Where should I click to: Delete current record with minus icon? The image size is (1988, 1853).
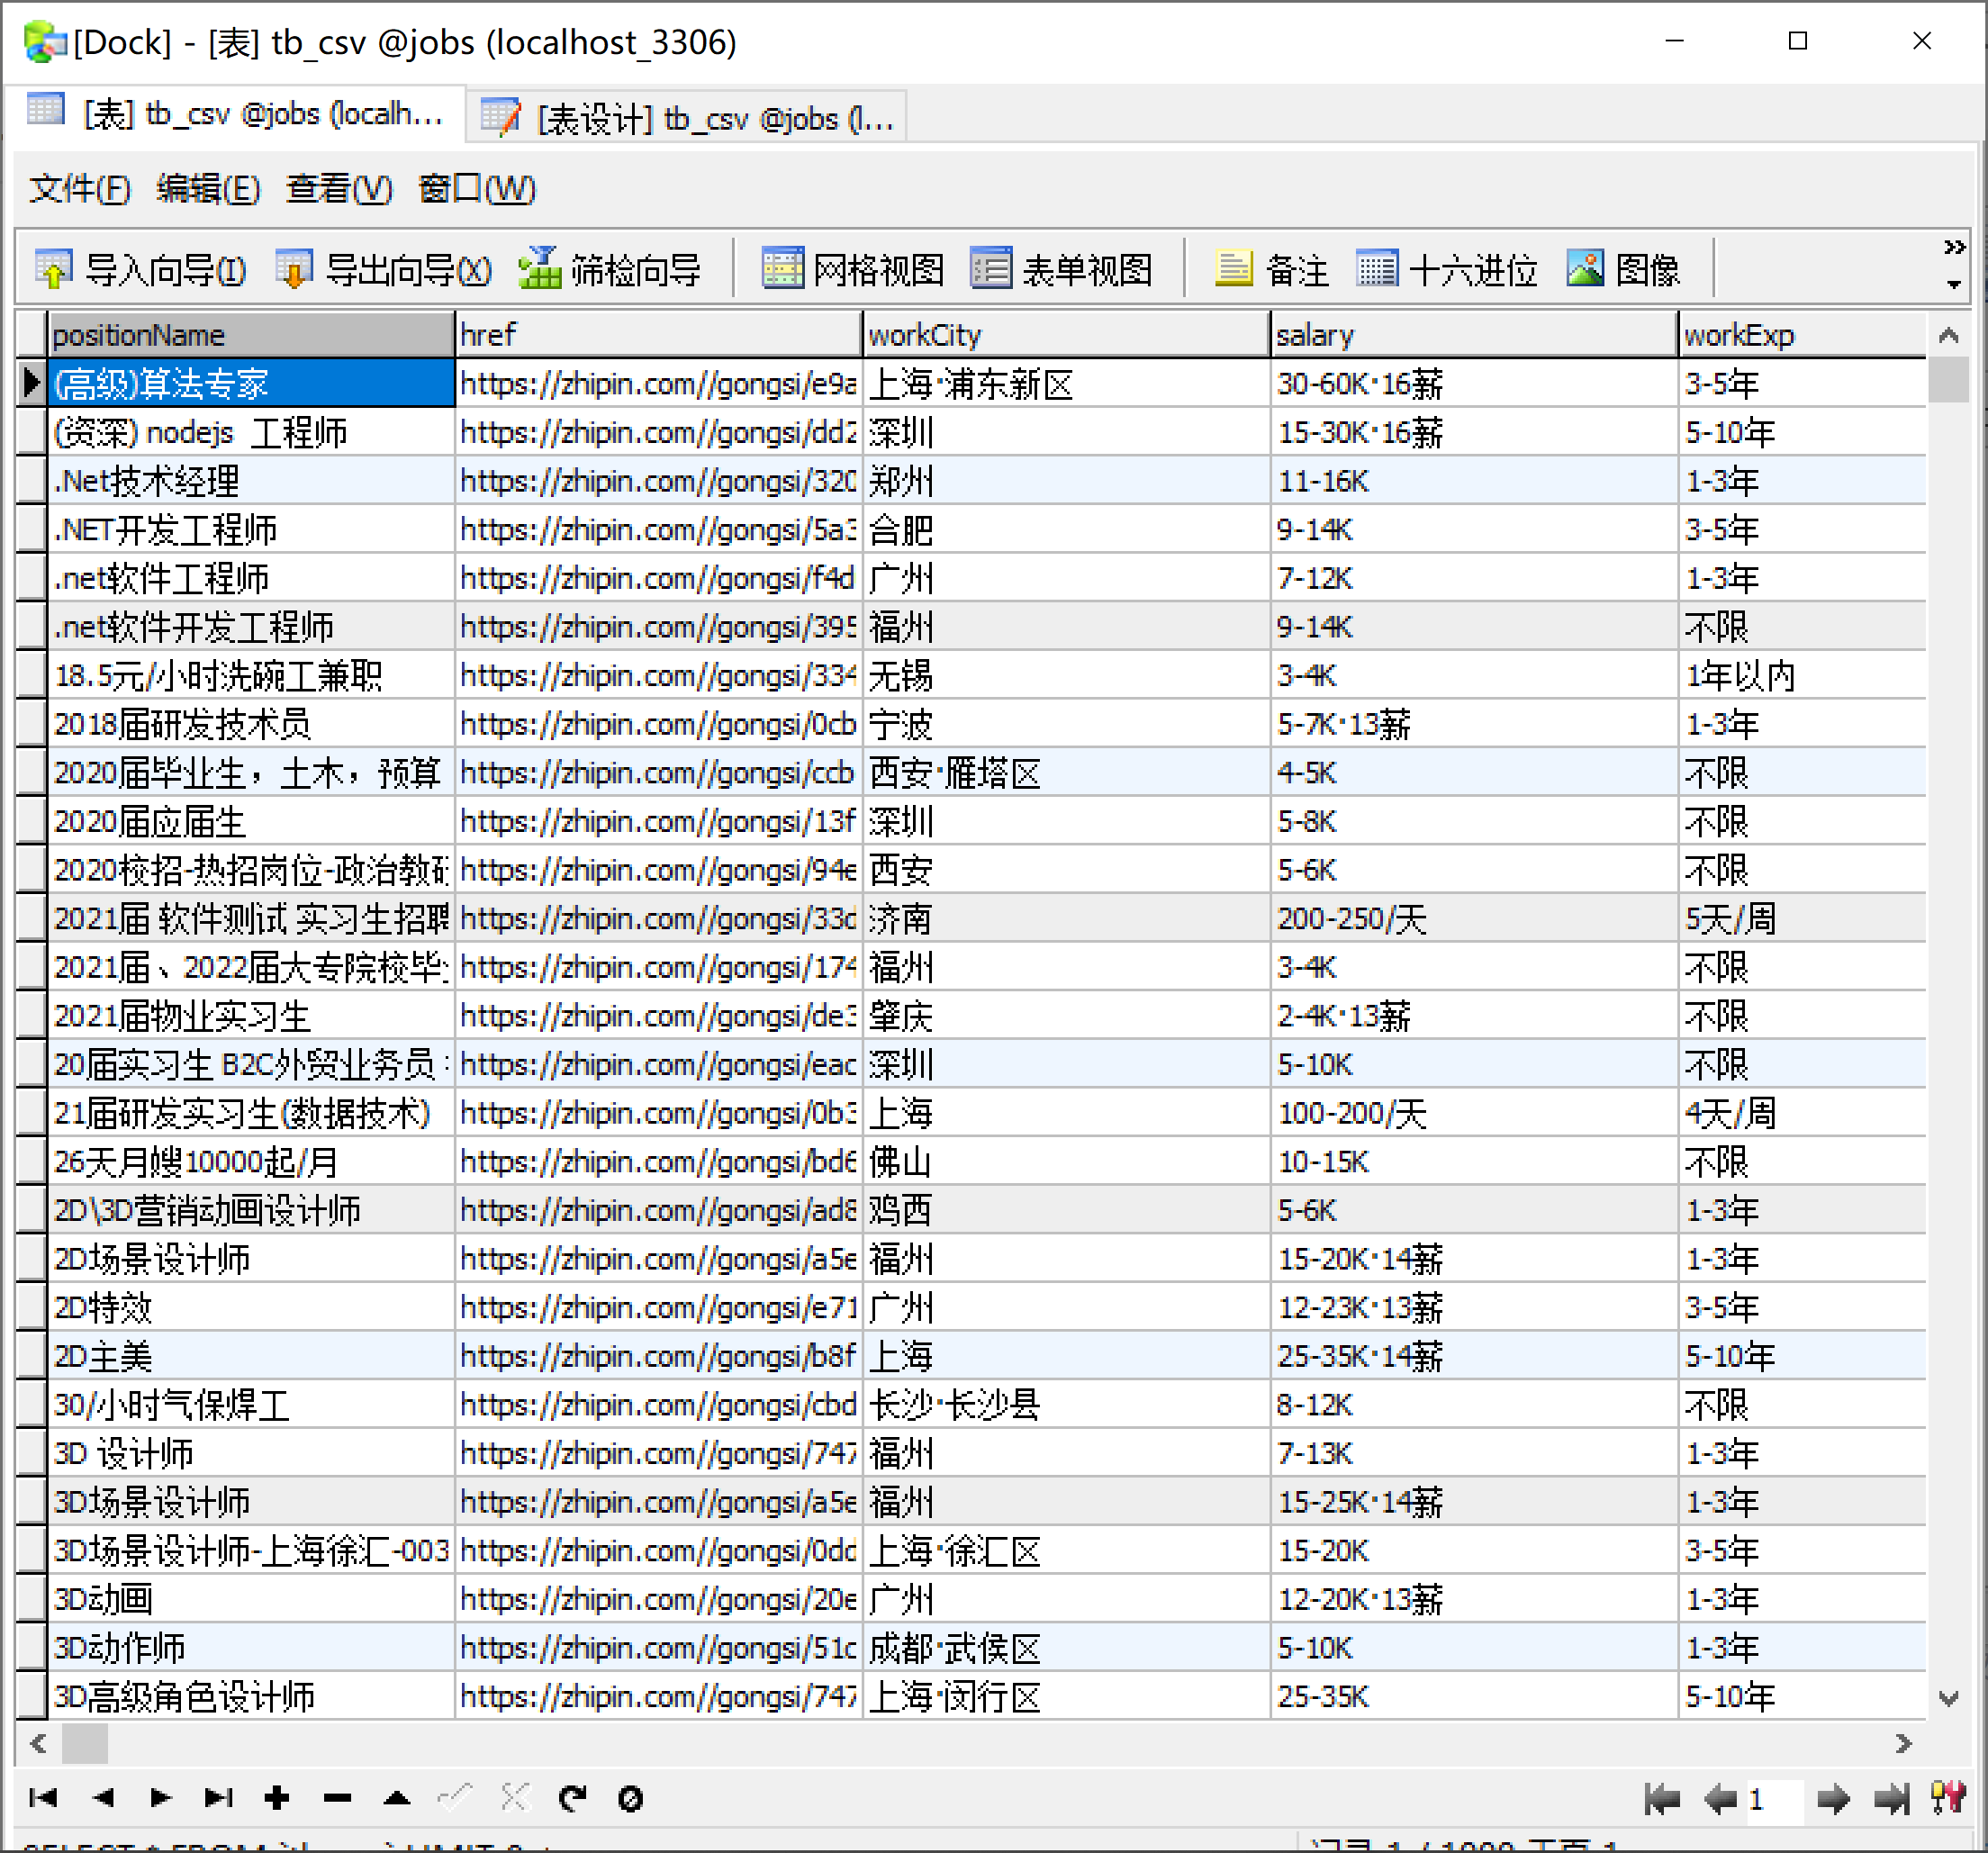pos(337,1798)
